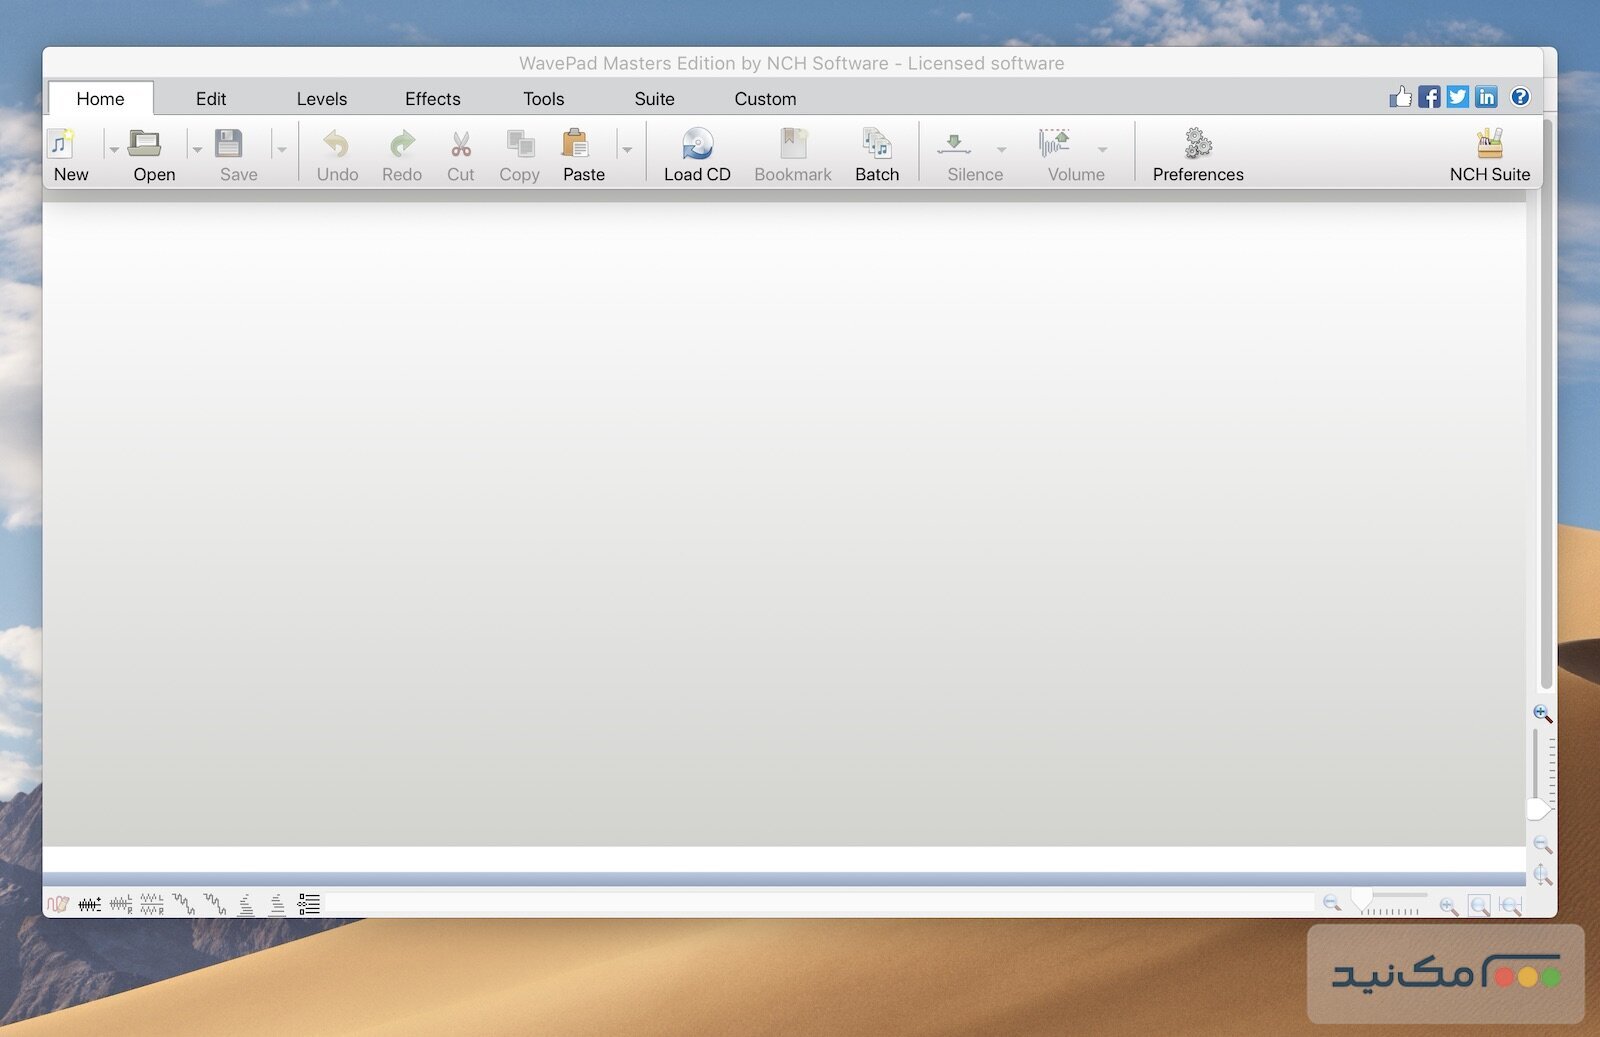The width and height of the screenshot is (1600, 1037).
Task: Toggle the list view icon in bottom bar
Action: point(309,904)
